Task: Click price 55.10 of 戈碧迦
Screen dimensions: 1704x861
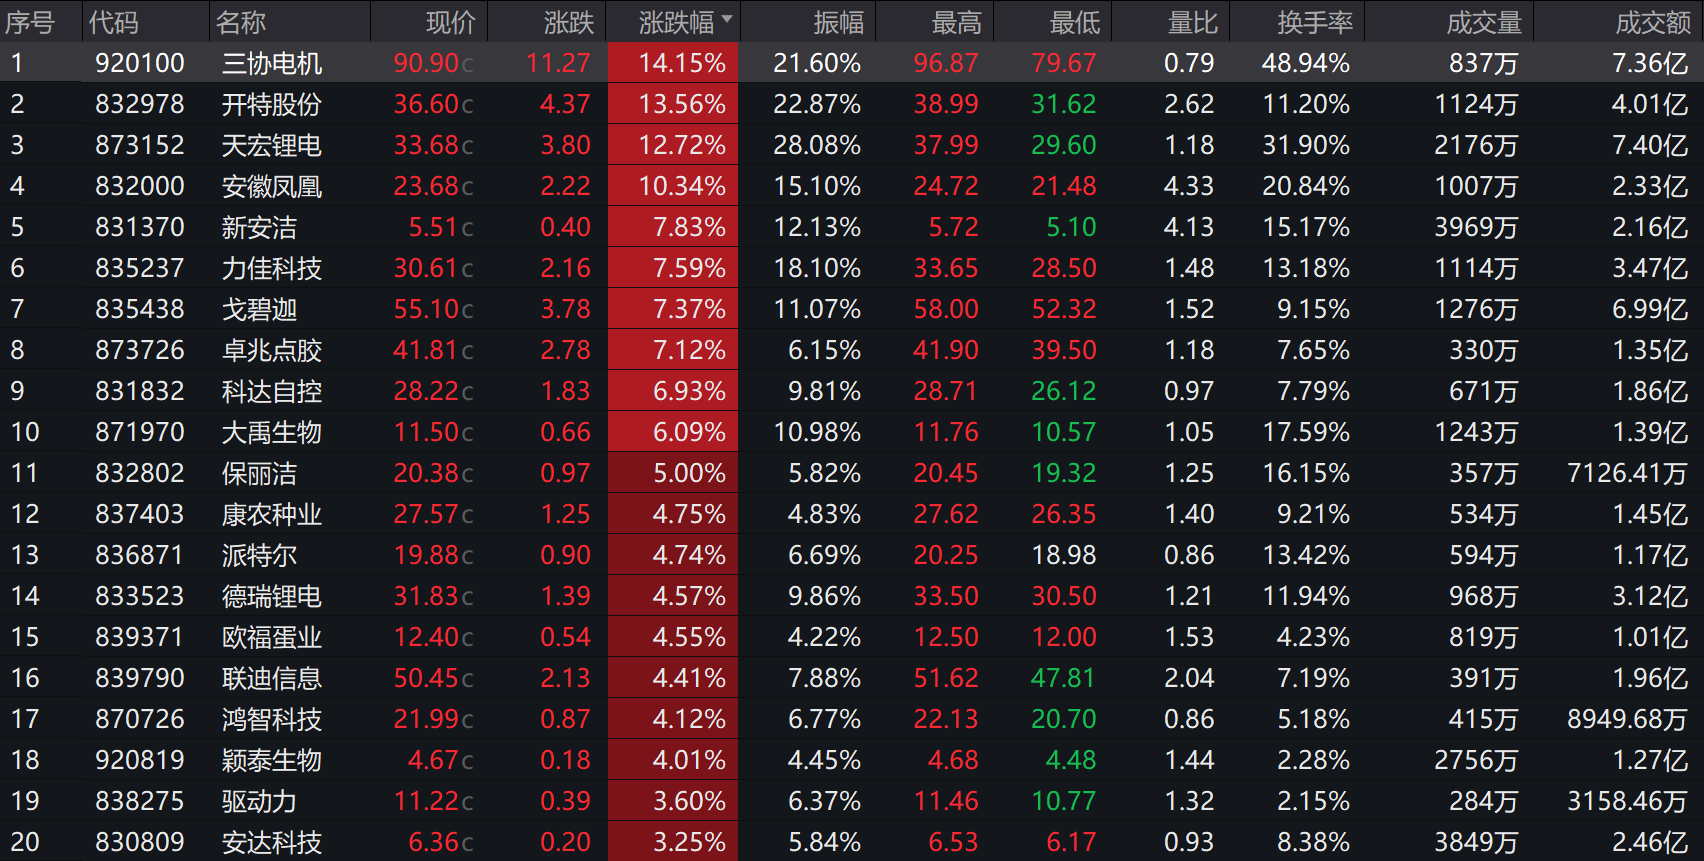Action: pos(427,309)
